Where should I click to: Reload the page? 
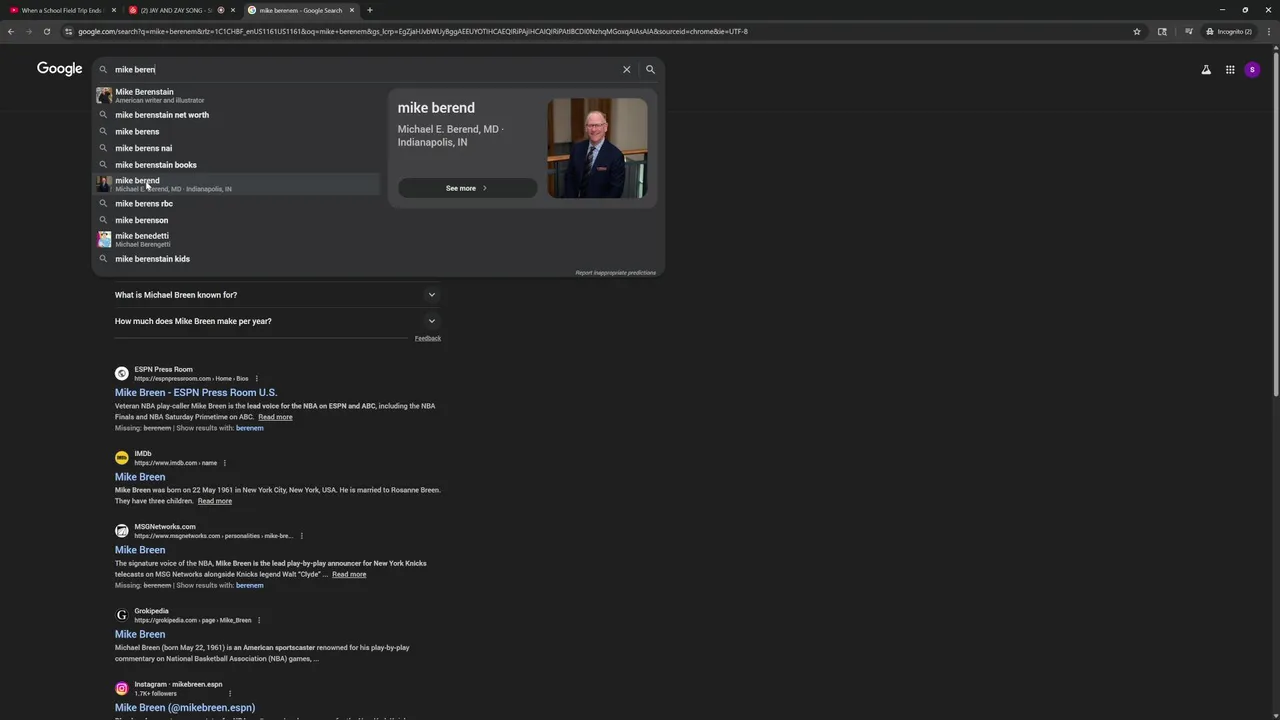[x=46, y=31]
